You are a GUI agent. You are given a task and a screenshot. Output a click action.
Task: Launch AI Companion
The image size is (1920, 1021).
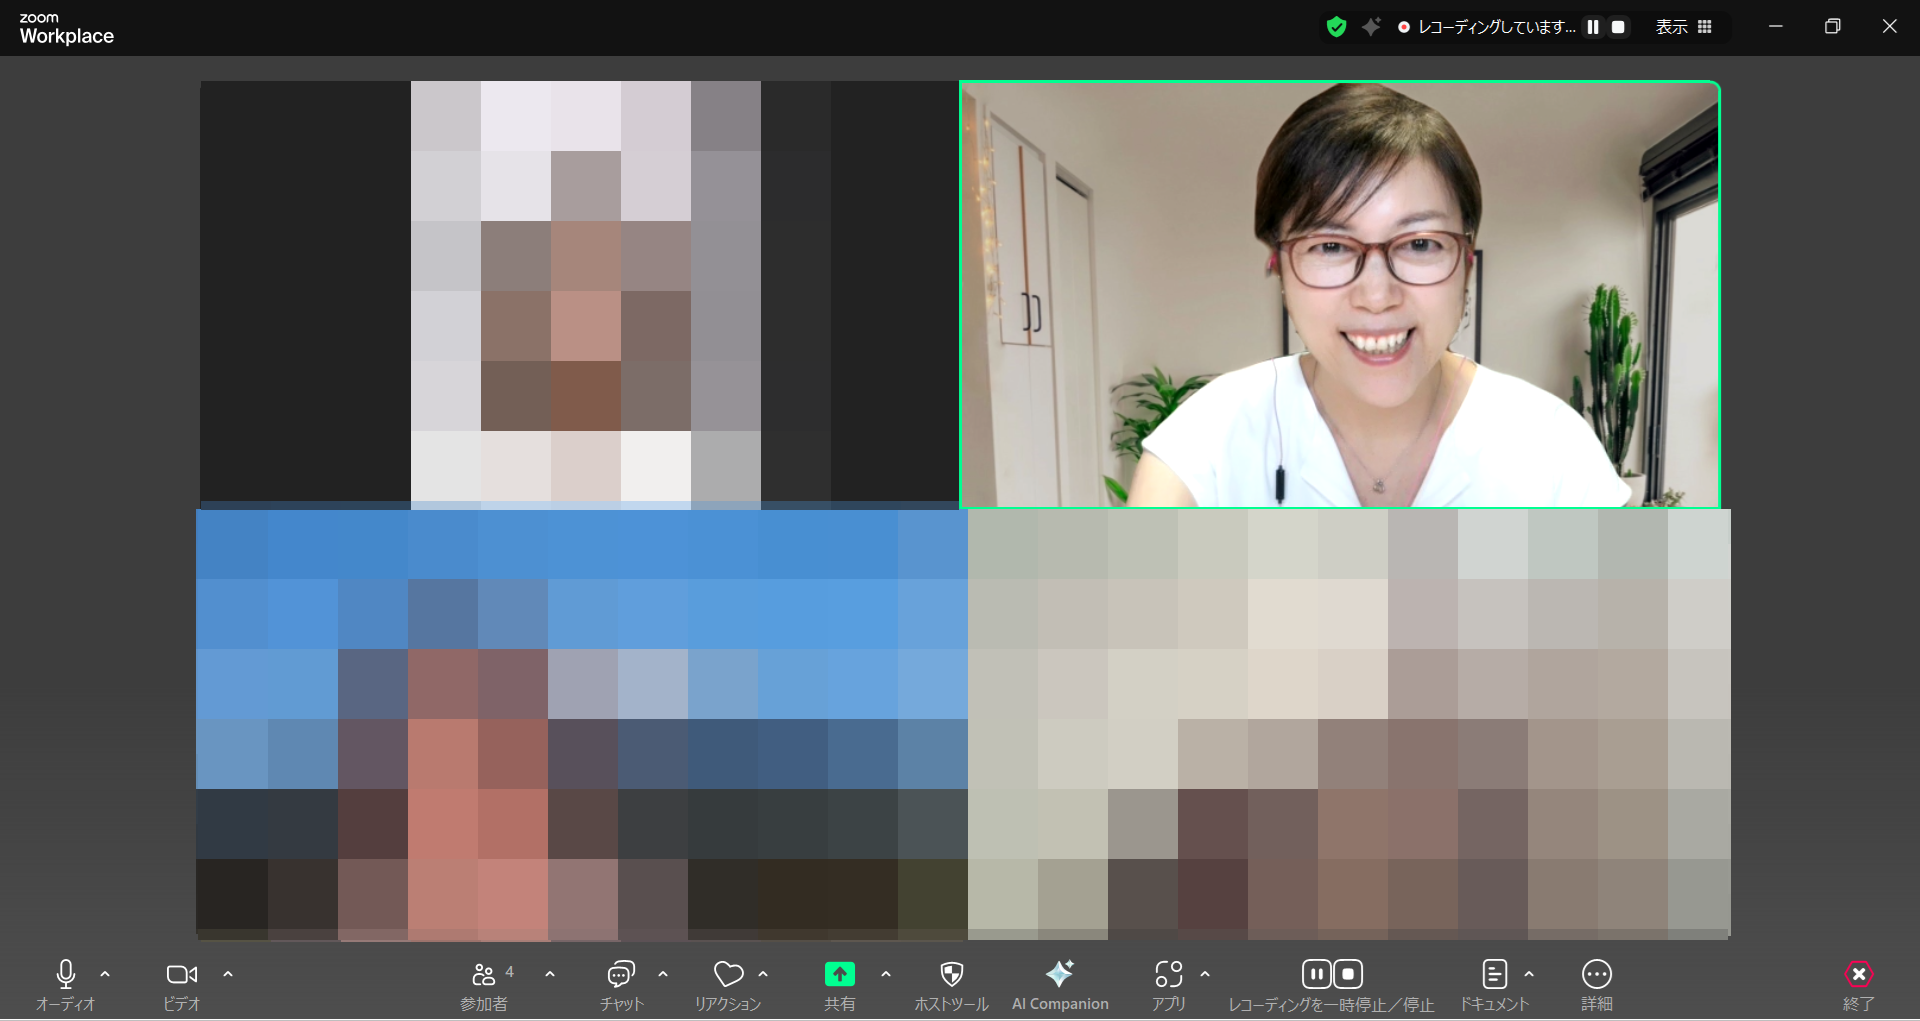tap(1059, 975)
